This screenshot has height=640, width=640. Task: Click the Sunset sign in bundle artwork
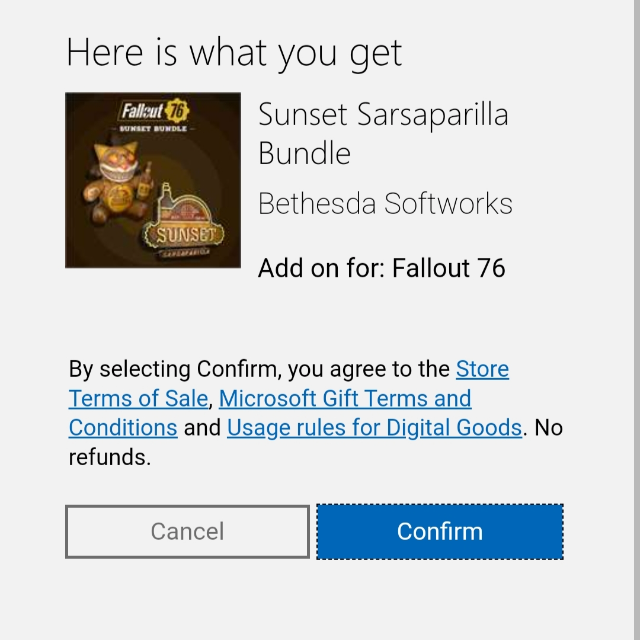point(184,236)
